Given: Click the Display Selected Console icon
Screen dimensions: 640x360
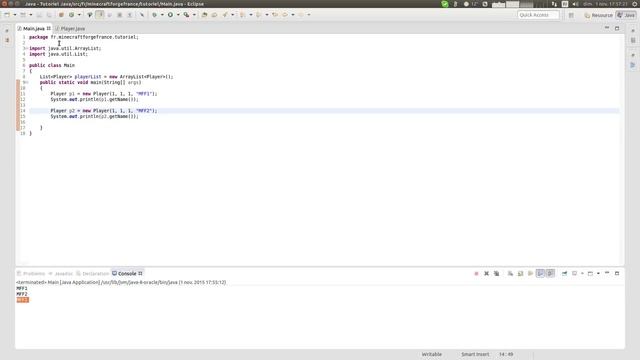Looking at the screenshot, I should click(574, 273).
